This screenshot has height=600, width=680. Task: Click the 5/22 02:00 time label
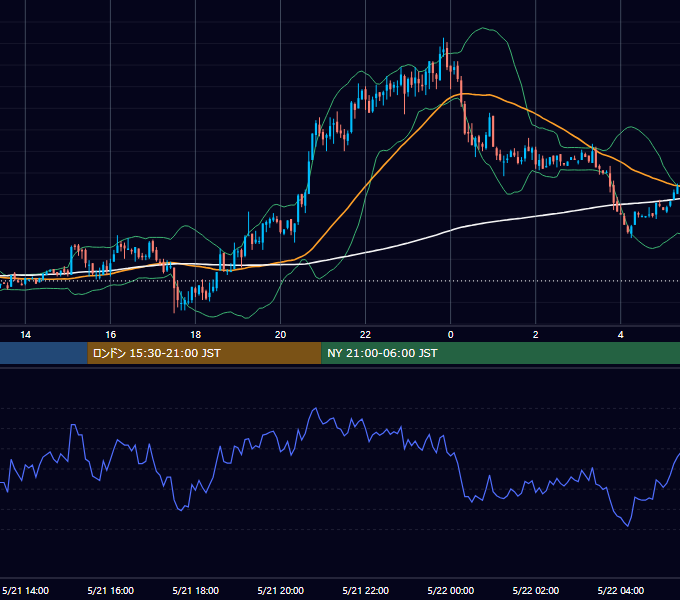pos(536,590)
